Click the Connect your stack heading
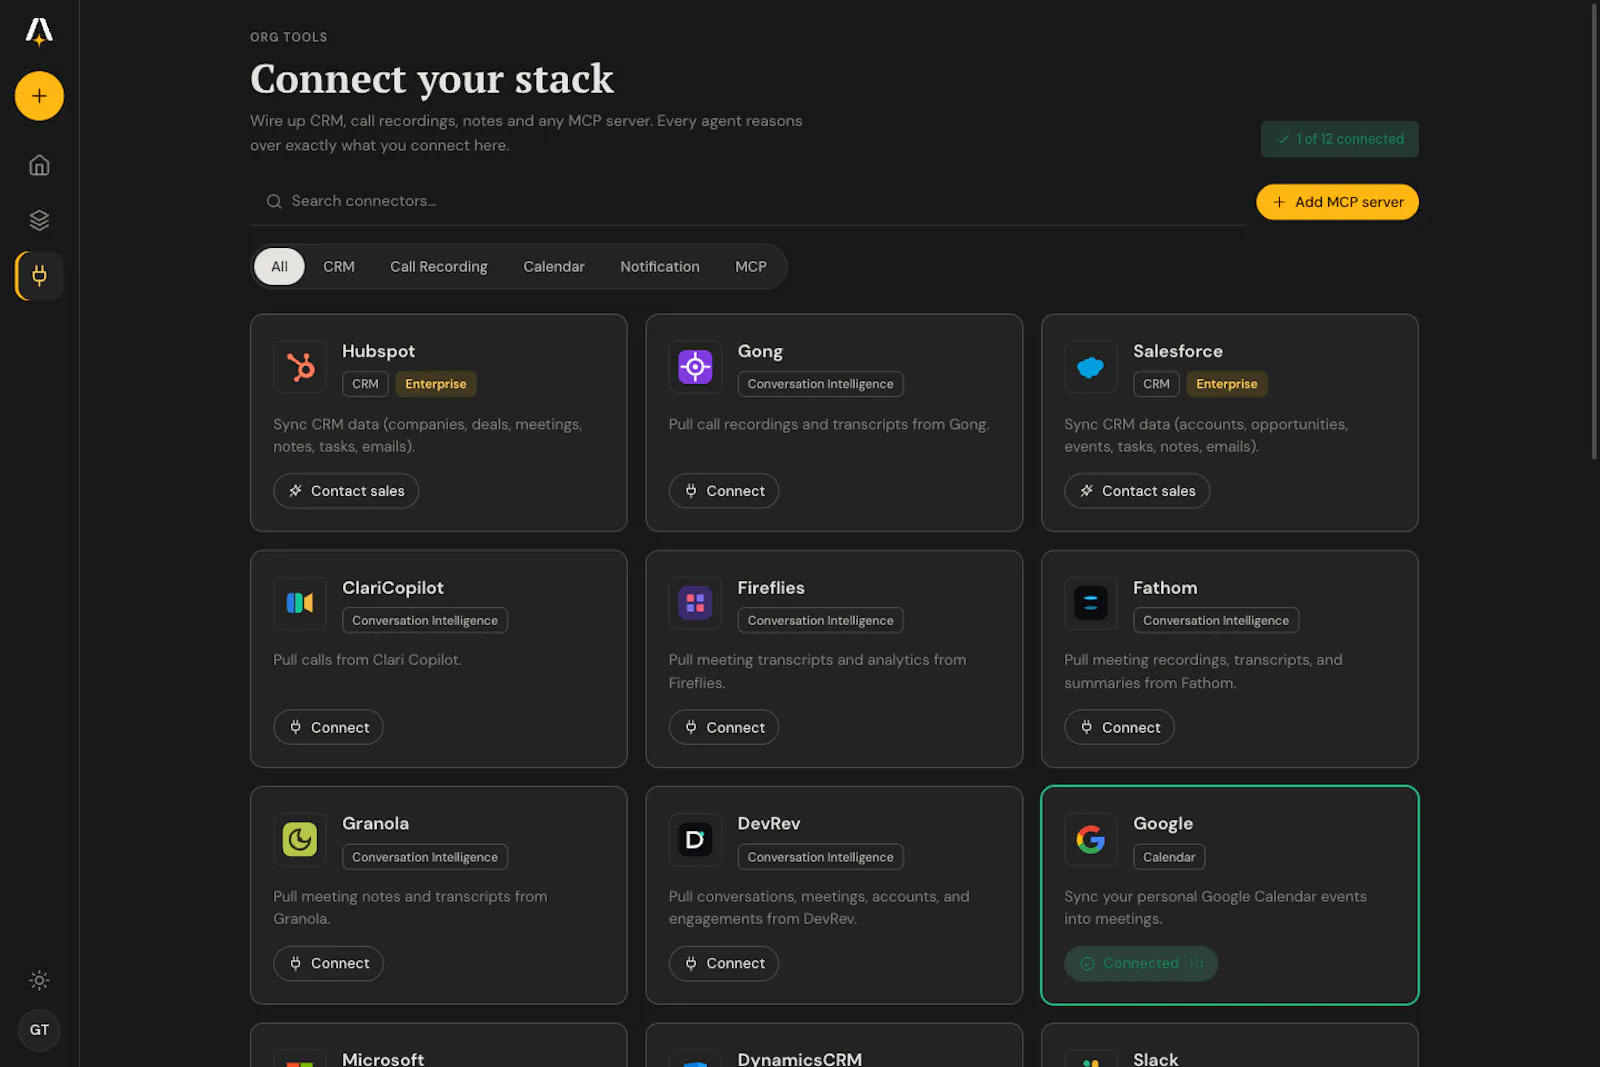Image resolution: width=1600 pixels, height=1067 pixels. pos(432,79)
